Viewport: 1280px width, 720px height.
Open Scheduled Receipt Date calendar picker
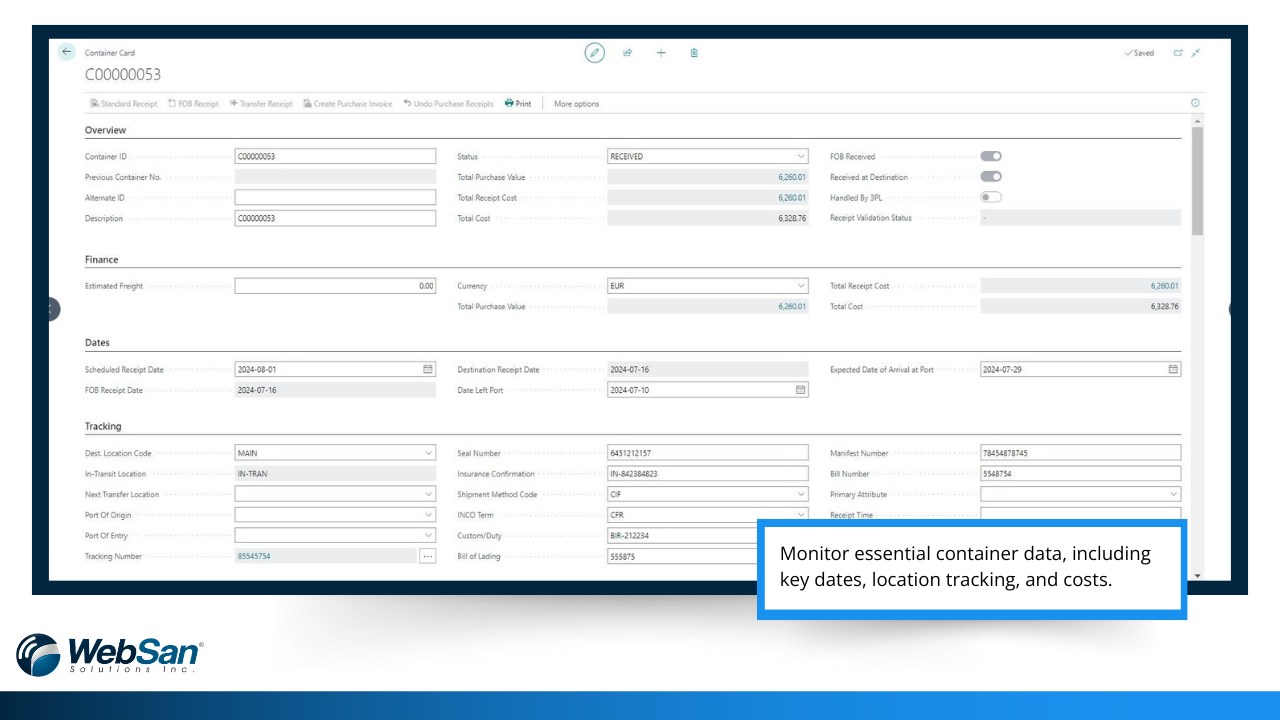click(428, 369)
